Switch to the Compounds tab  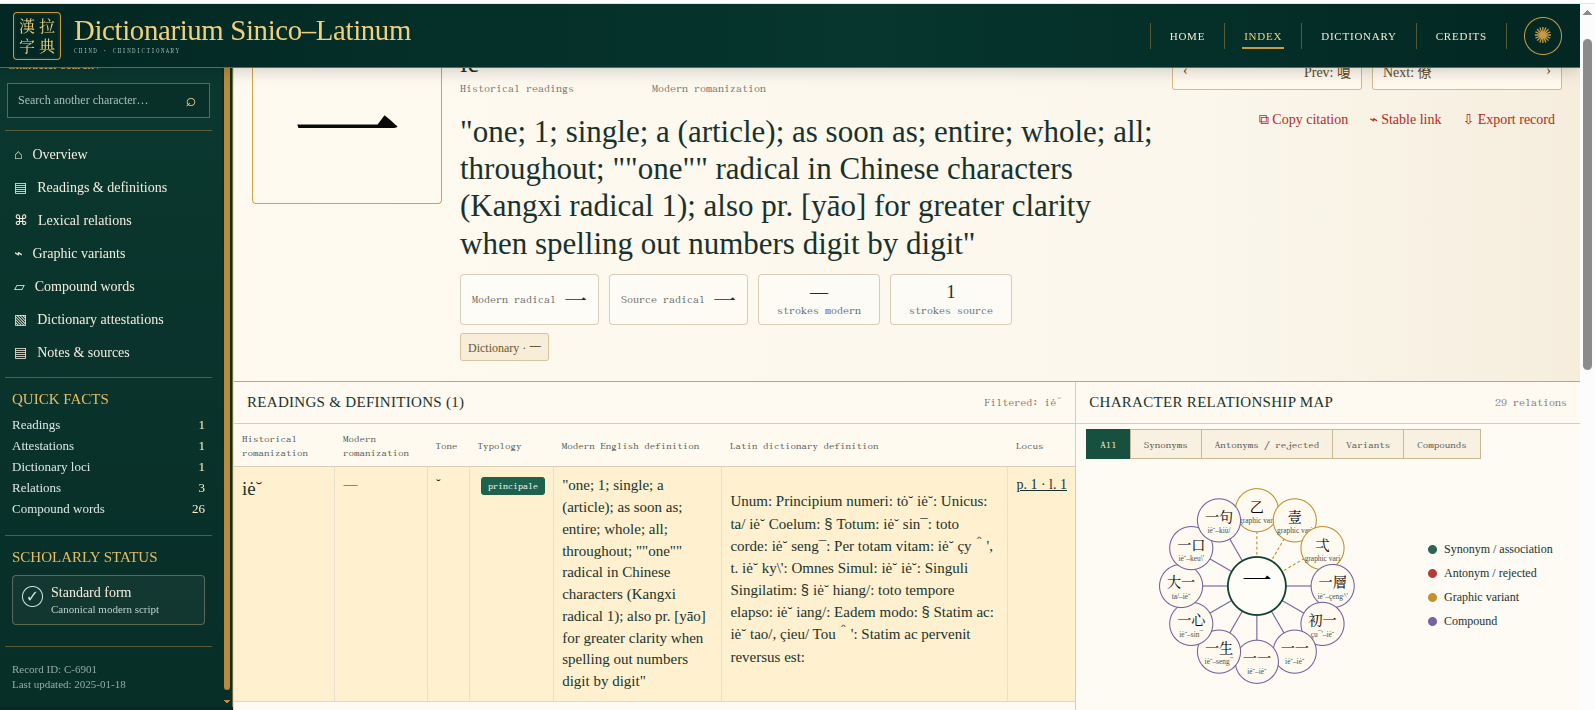[x=1441, y=445]
